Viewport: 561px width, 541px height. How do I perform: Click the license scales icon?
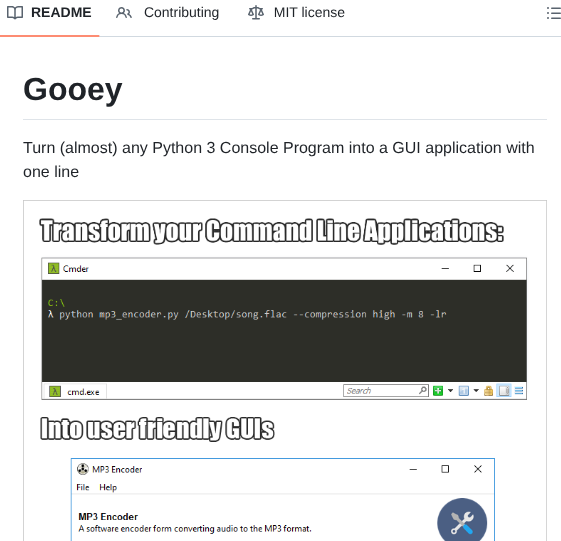click(x=256, y=13)
